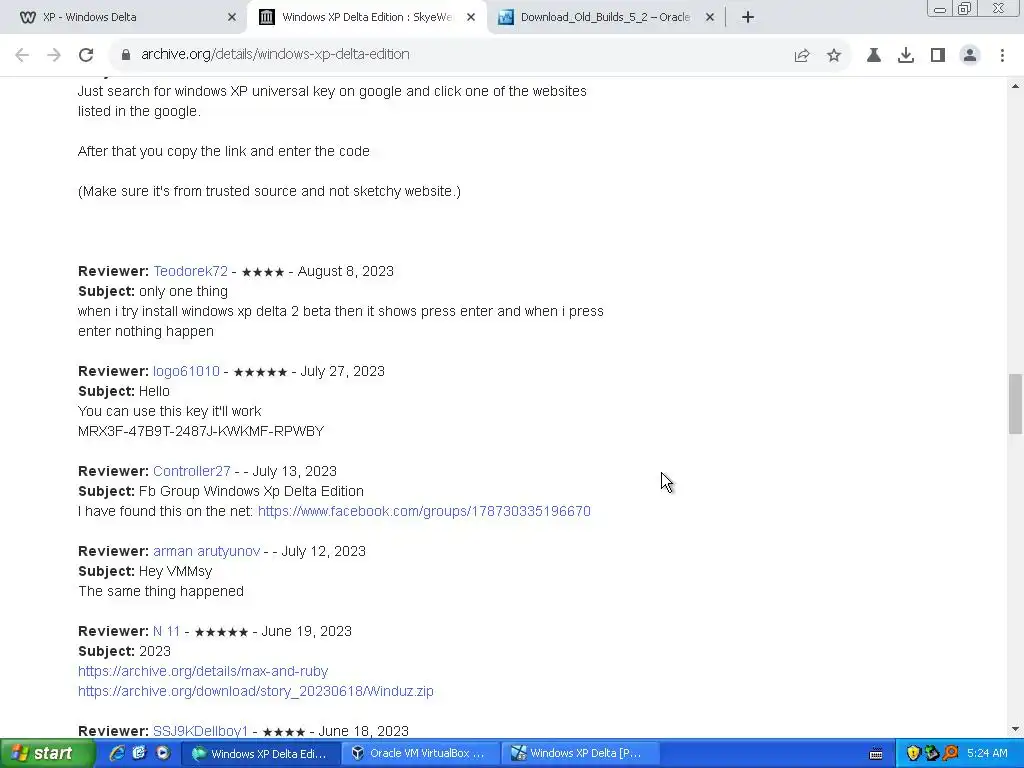View site information padlock icon
The image size is (1024, 768).
[x=125, y=55]
